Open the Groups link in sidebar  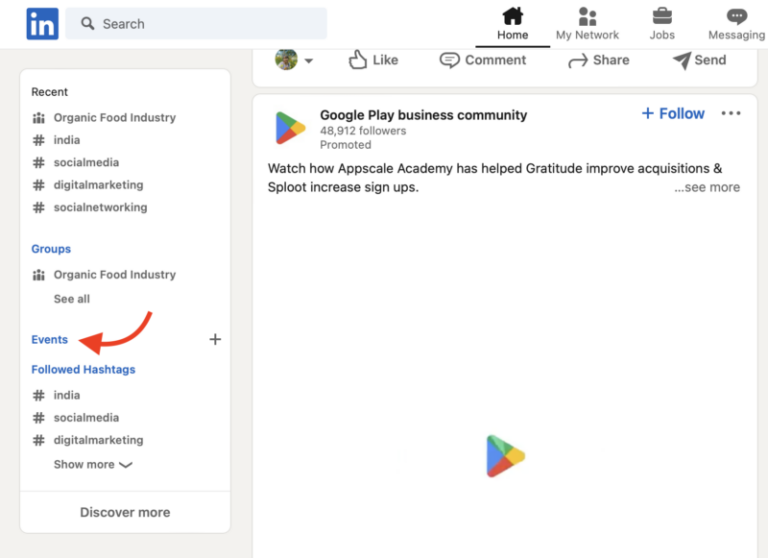pos(51,249)
